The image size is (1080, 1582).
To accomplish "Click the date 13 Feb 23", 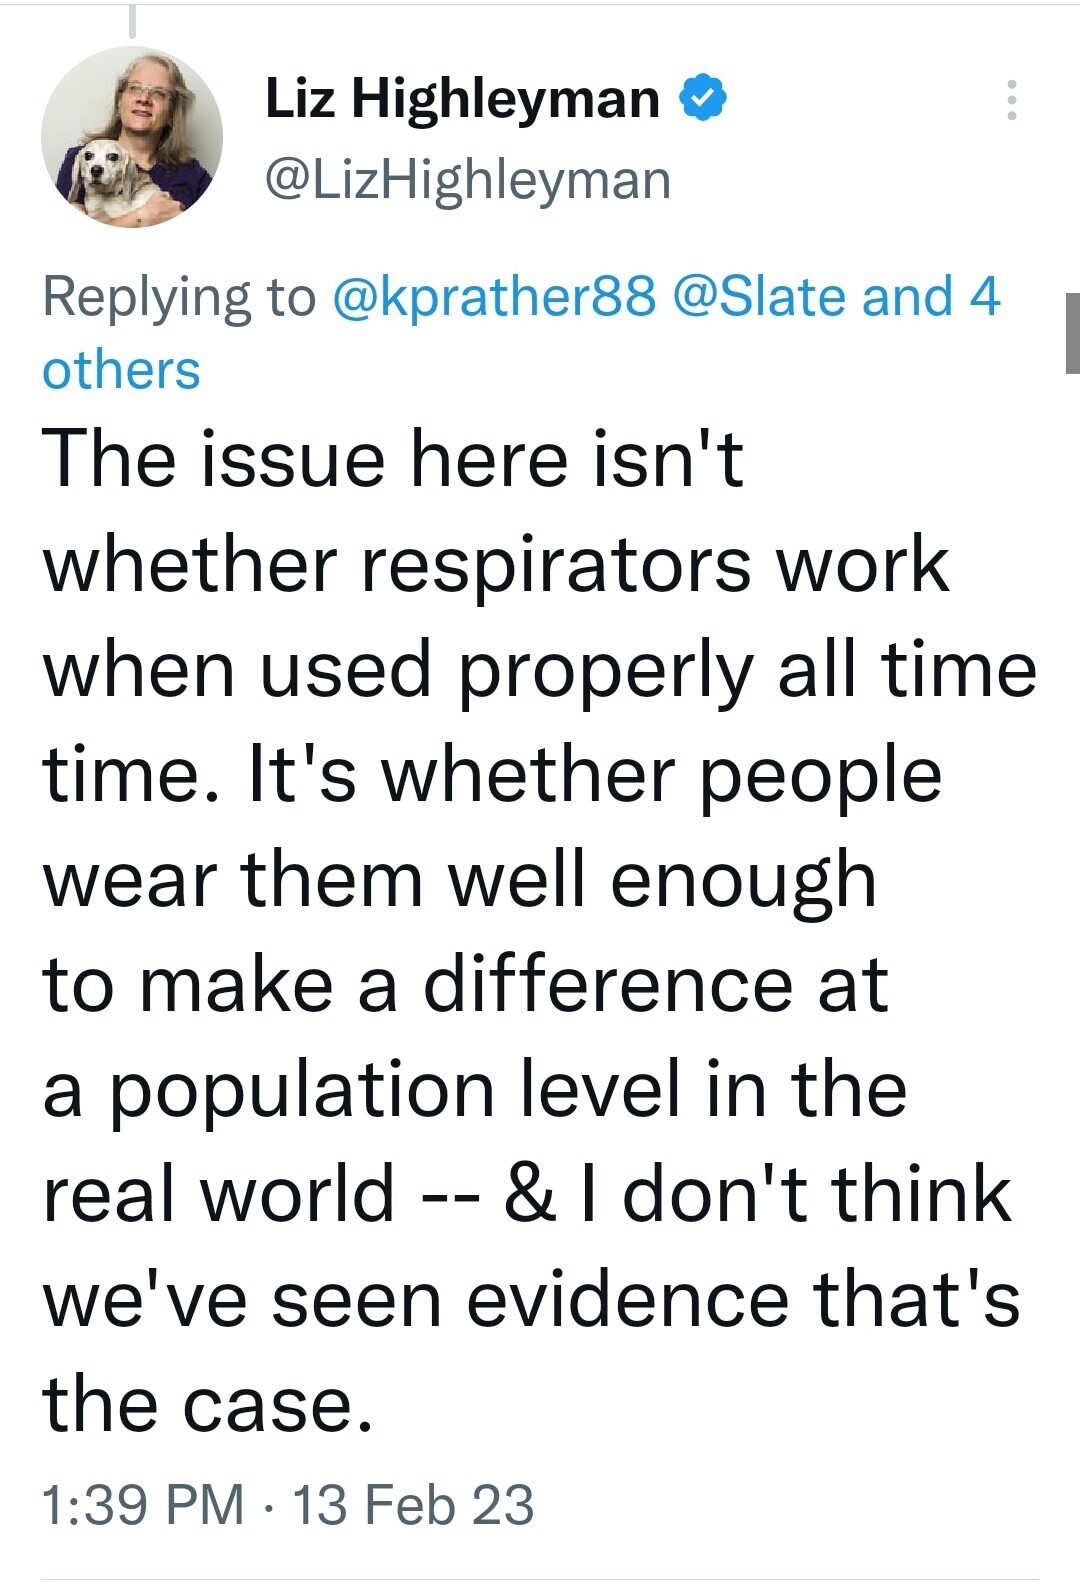I will (x=413, y=1504).
